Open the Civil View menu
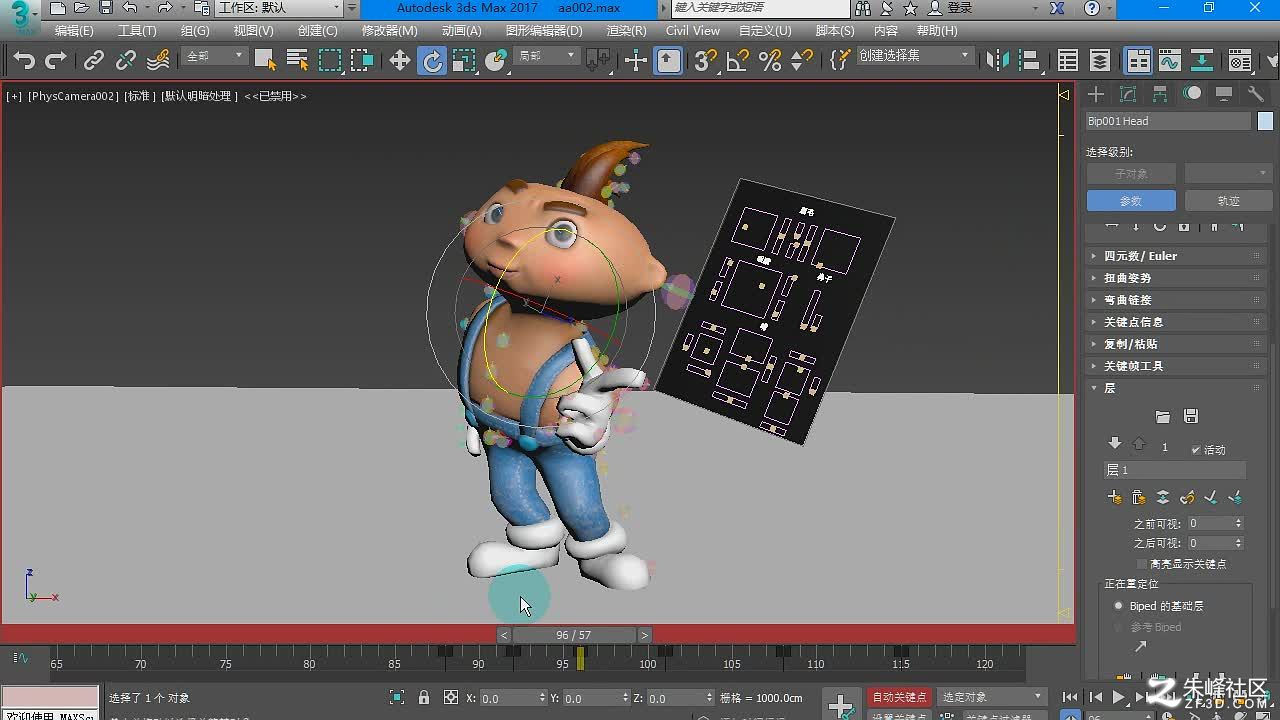 [x=692, y=31]
